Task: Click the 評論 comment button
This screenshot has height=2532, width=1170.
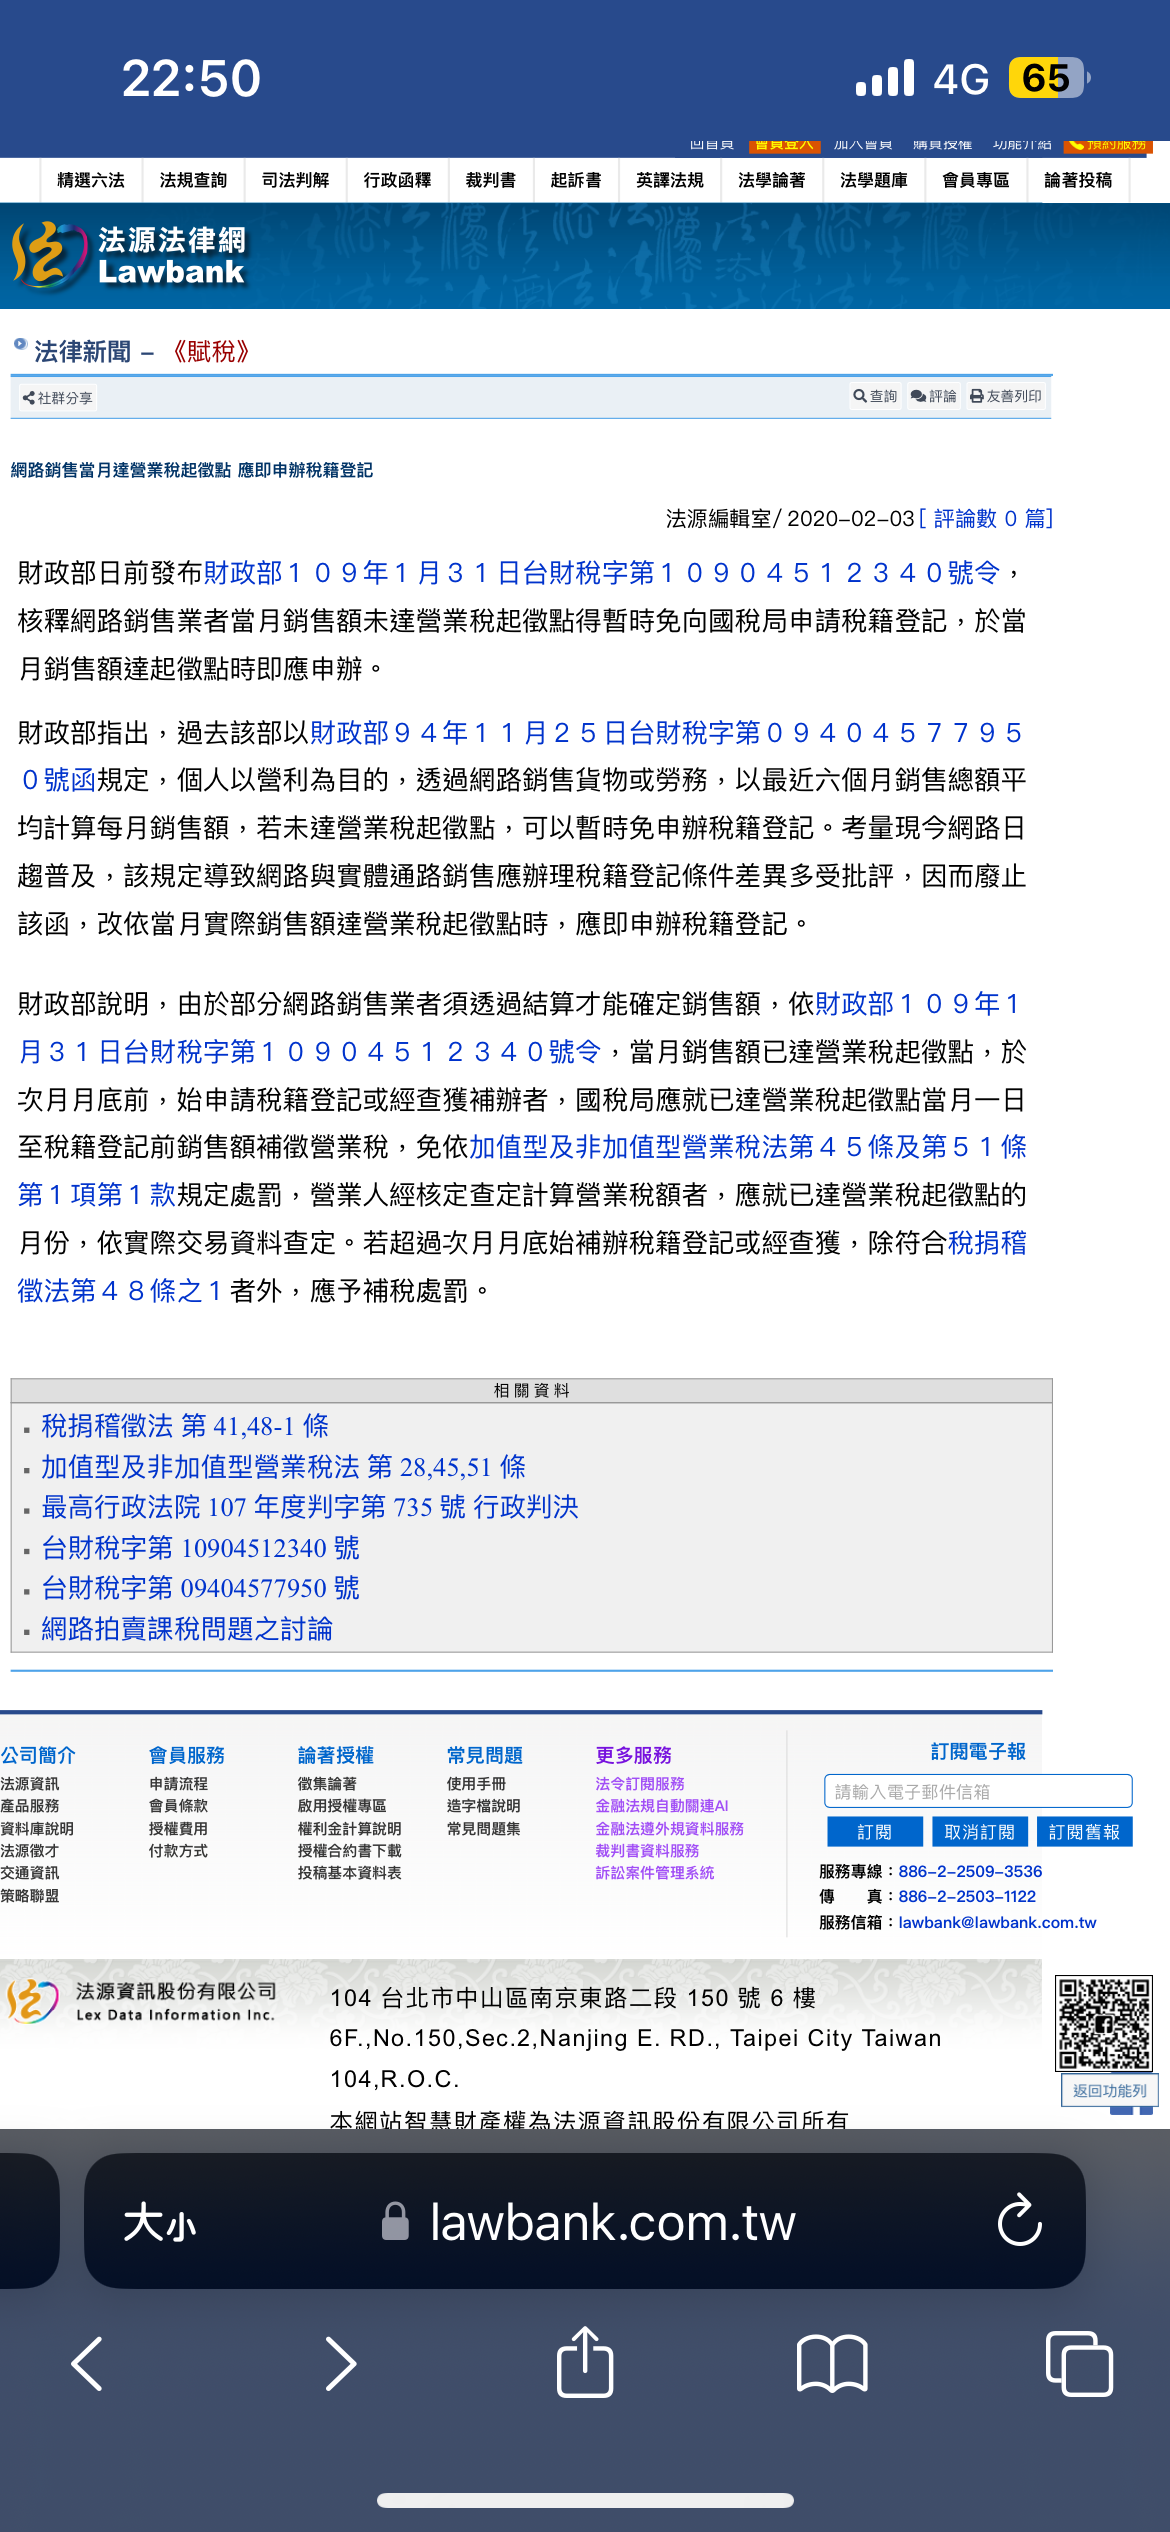Action: point(934,396)
